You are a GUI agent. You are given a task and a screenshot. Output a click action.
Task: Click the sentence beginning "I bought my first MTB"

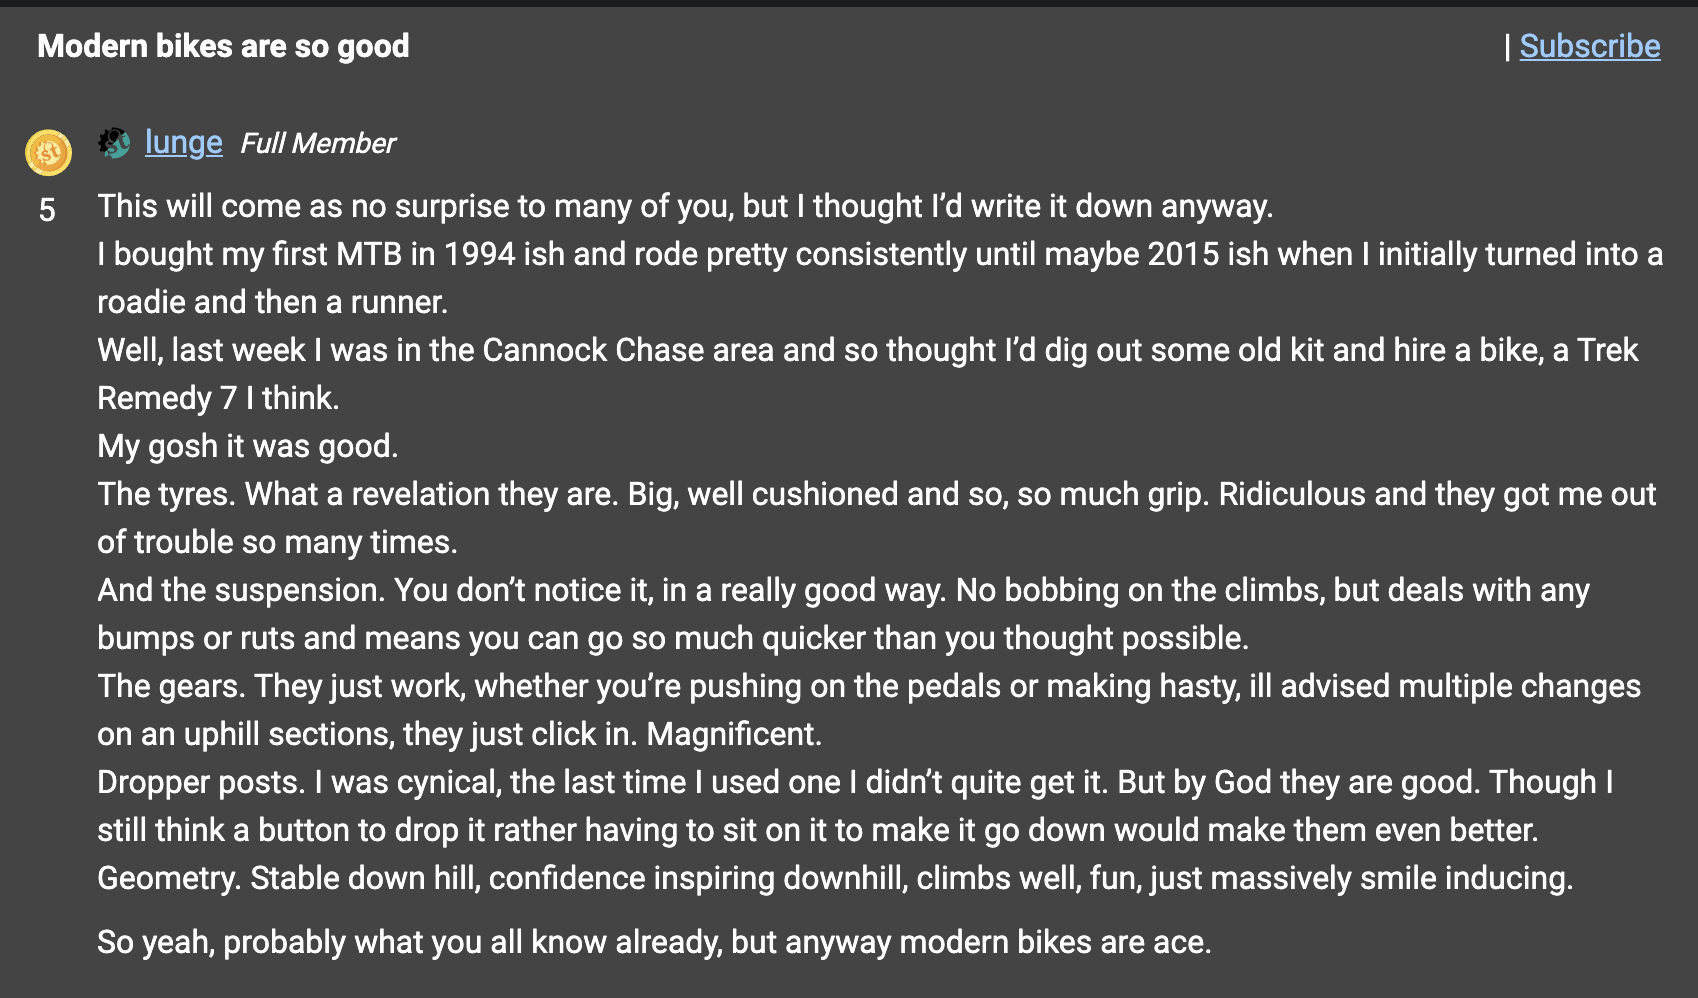(x=880, y=254)
